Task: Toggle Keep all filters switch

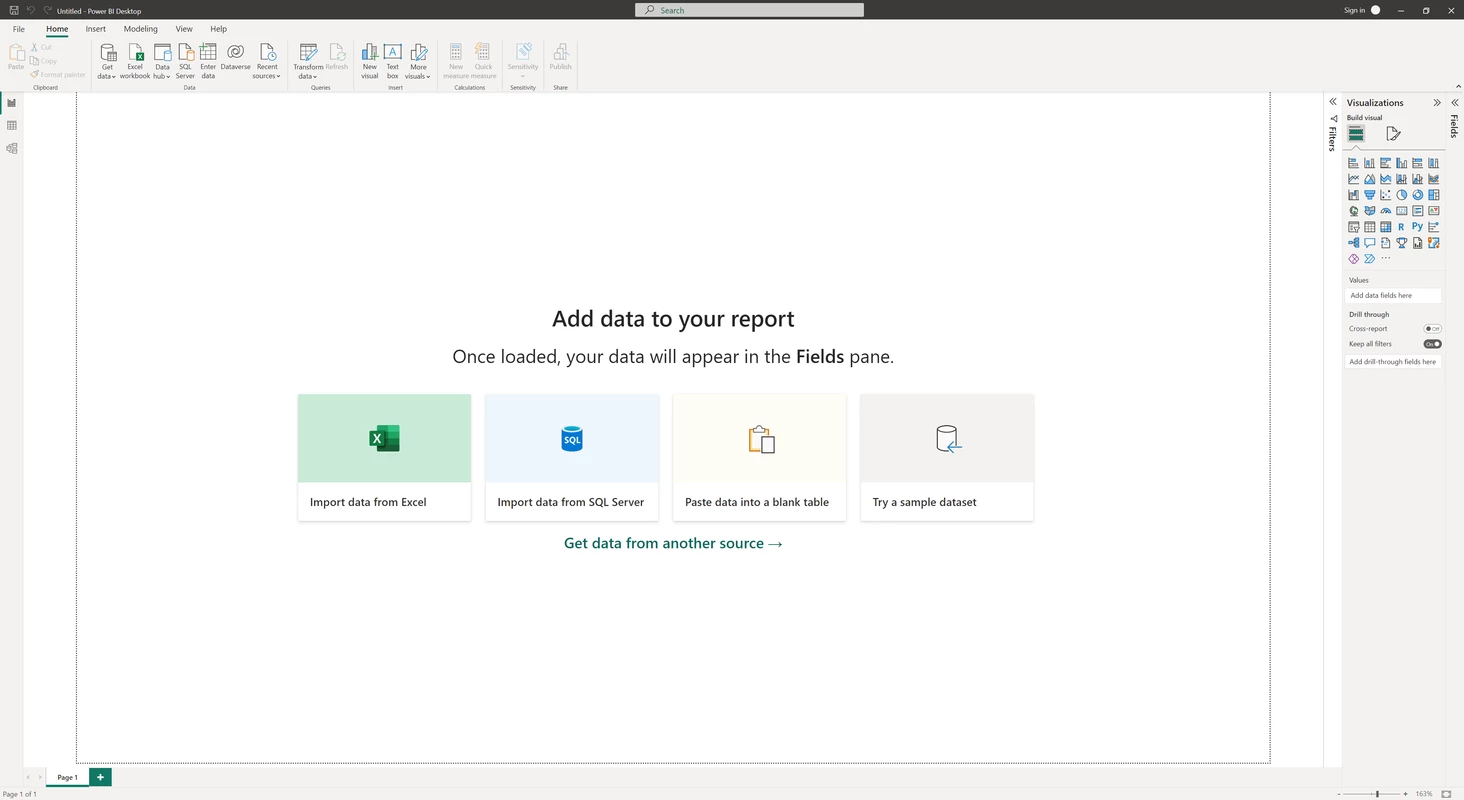Action: pyautogui.click(x=1433, y=344)
